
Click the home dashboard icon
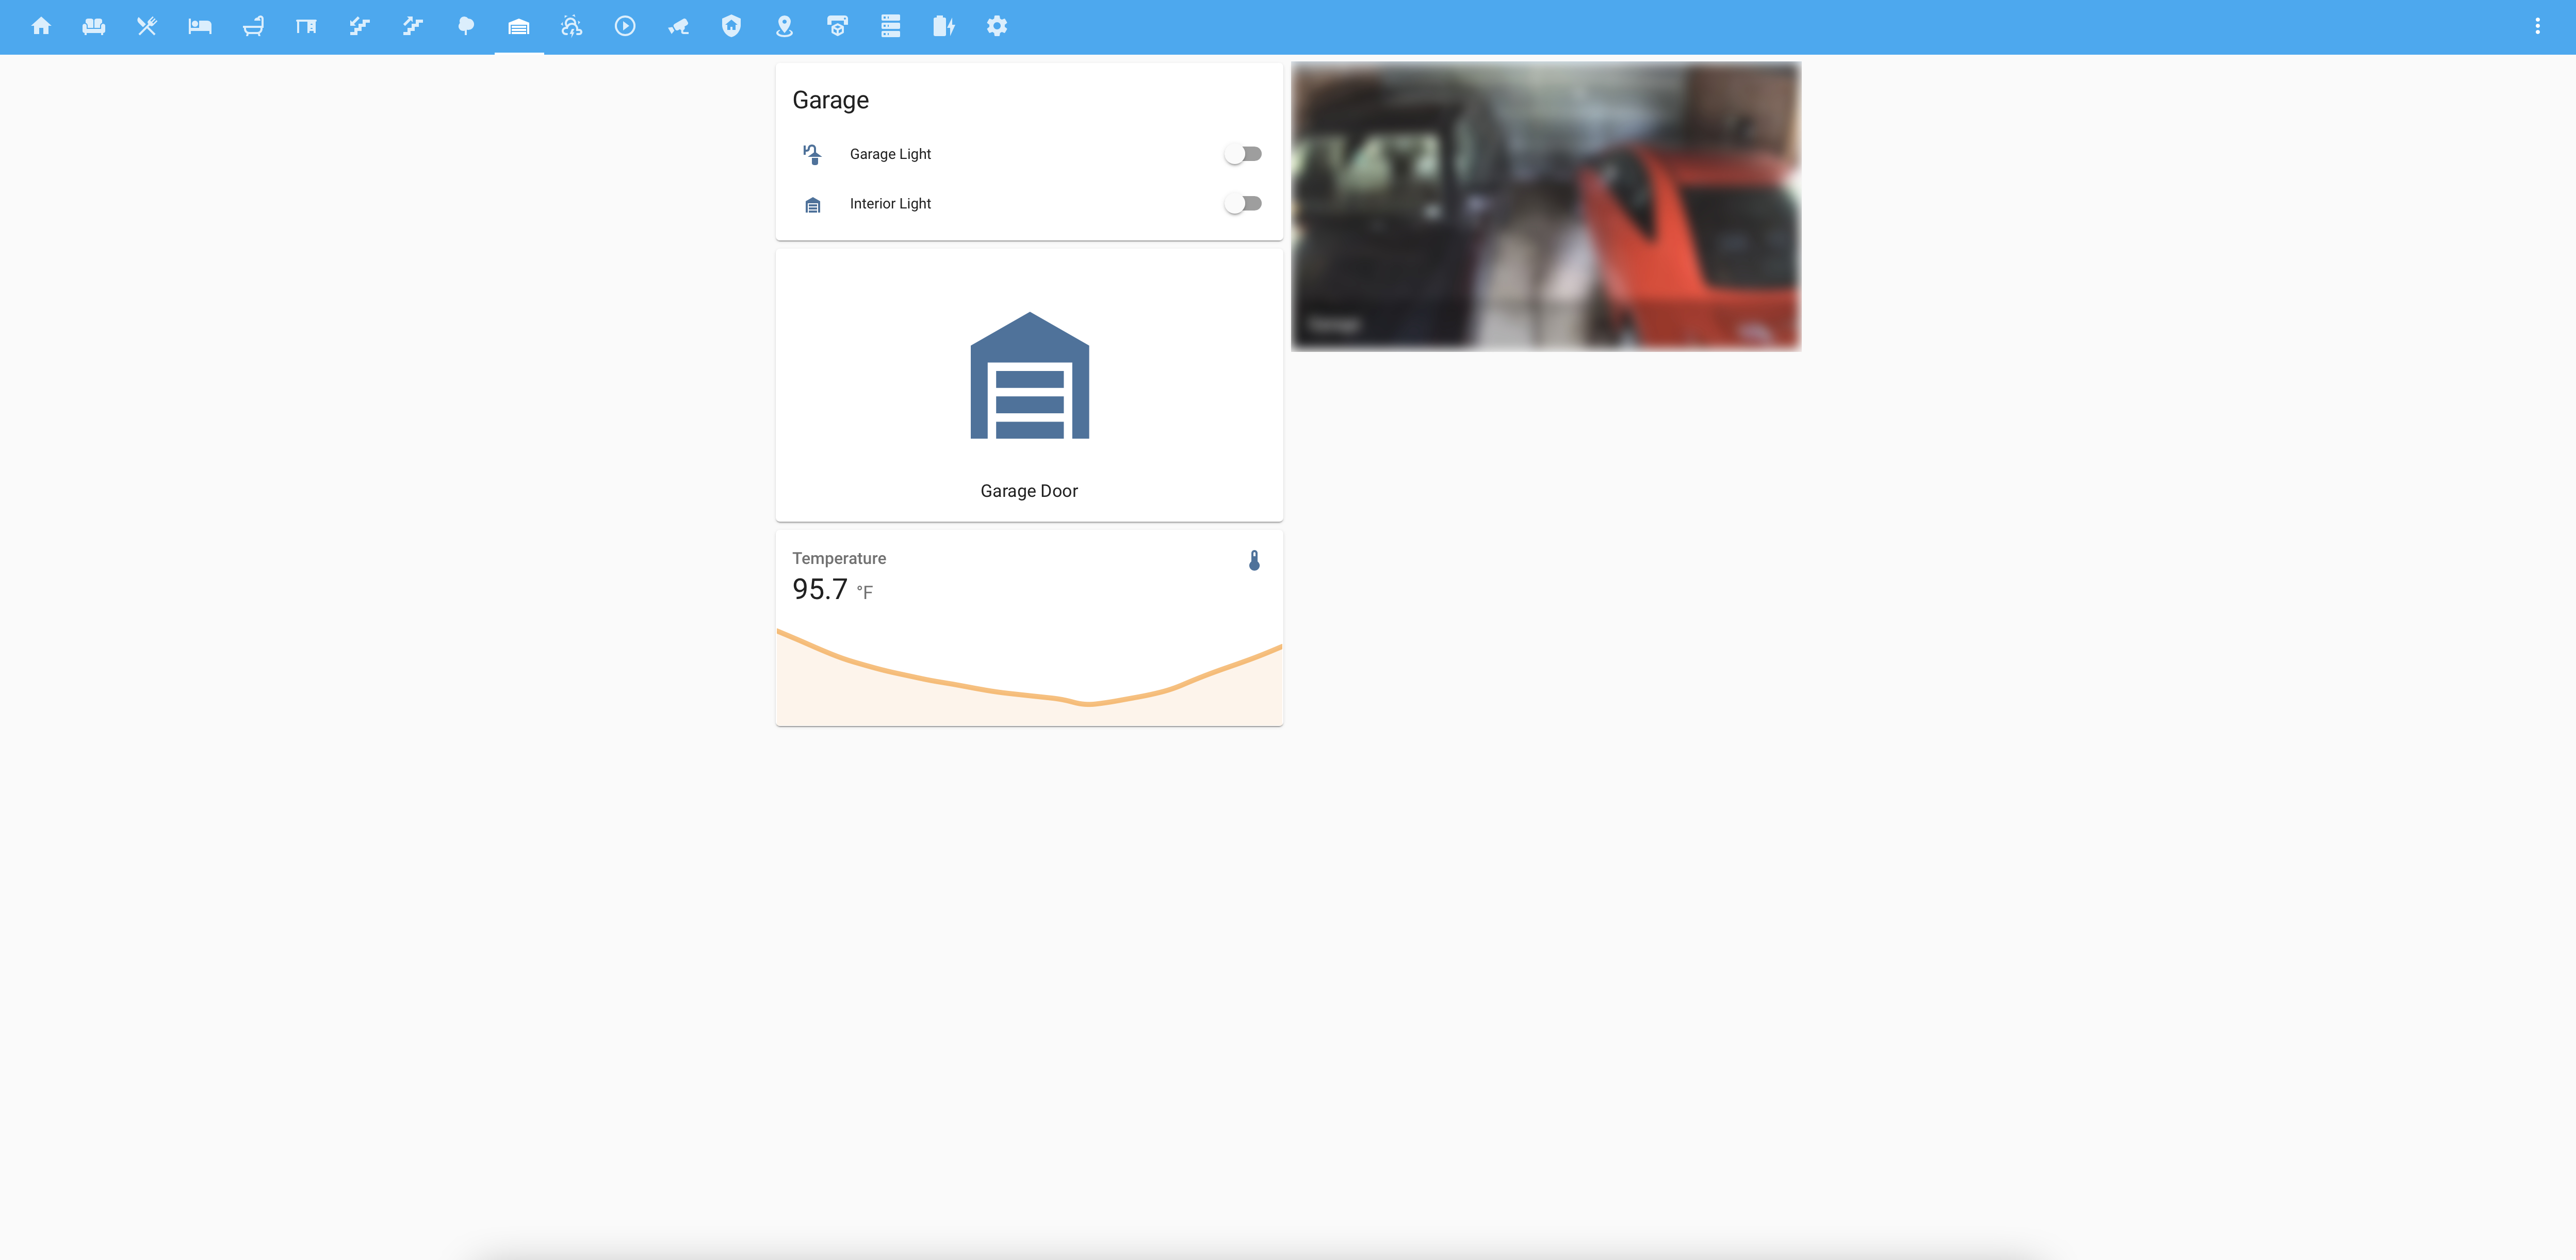click(41, 26)
